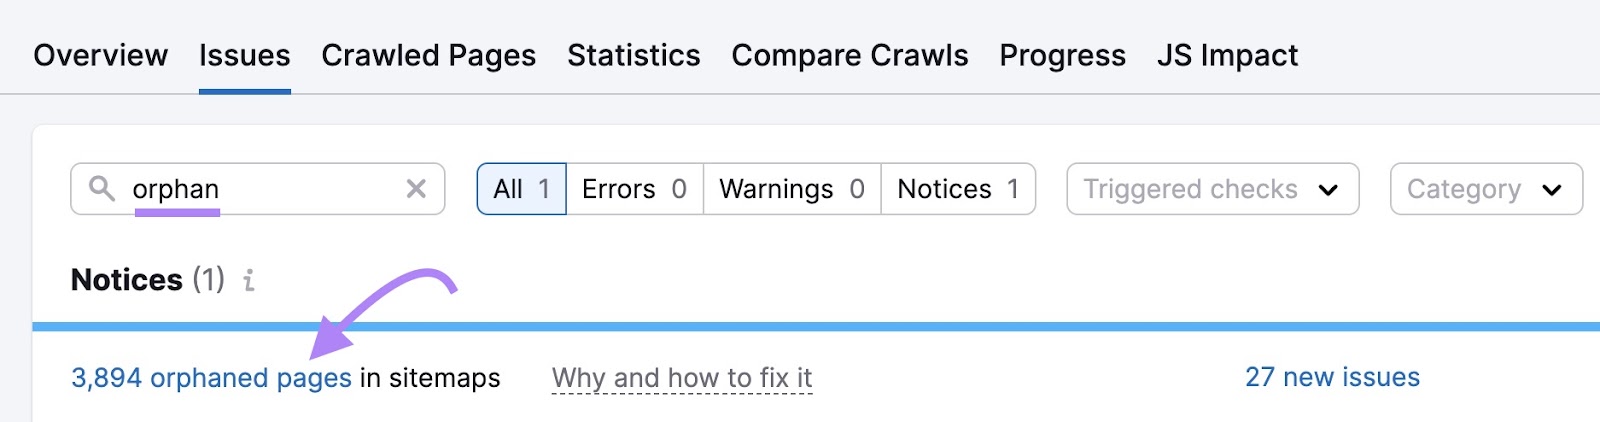Focus the issue search field
Viewport: 1600px width, 422px height.
[x=260, y=189]
